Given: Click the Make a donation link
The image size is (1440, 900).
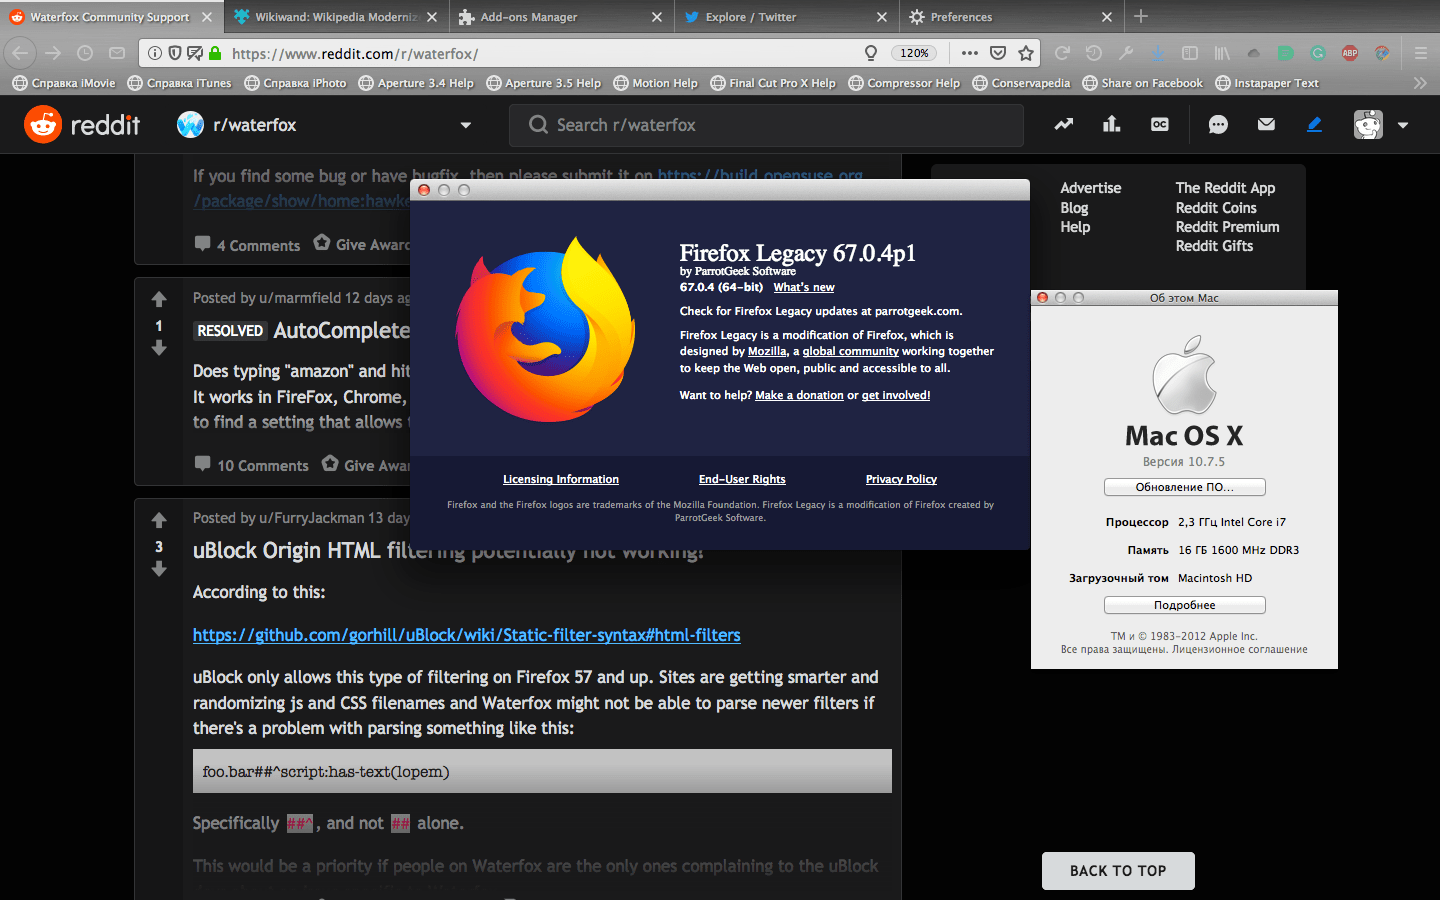Looking at the screenshot, I should pos(799,394).
